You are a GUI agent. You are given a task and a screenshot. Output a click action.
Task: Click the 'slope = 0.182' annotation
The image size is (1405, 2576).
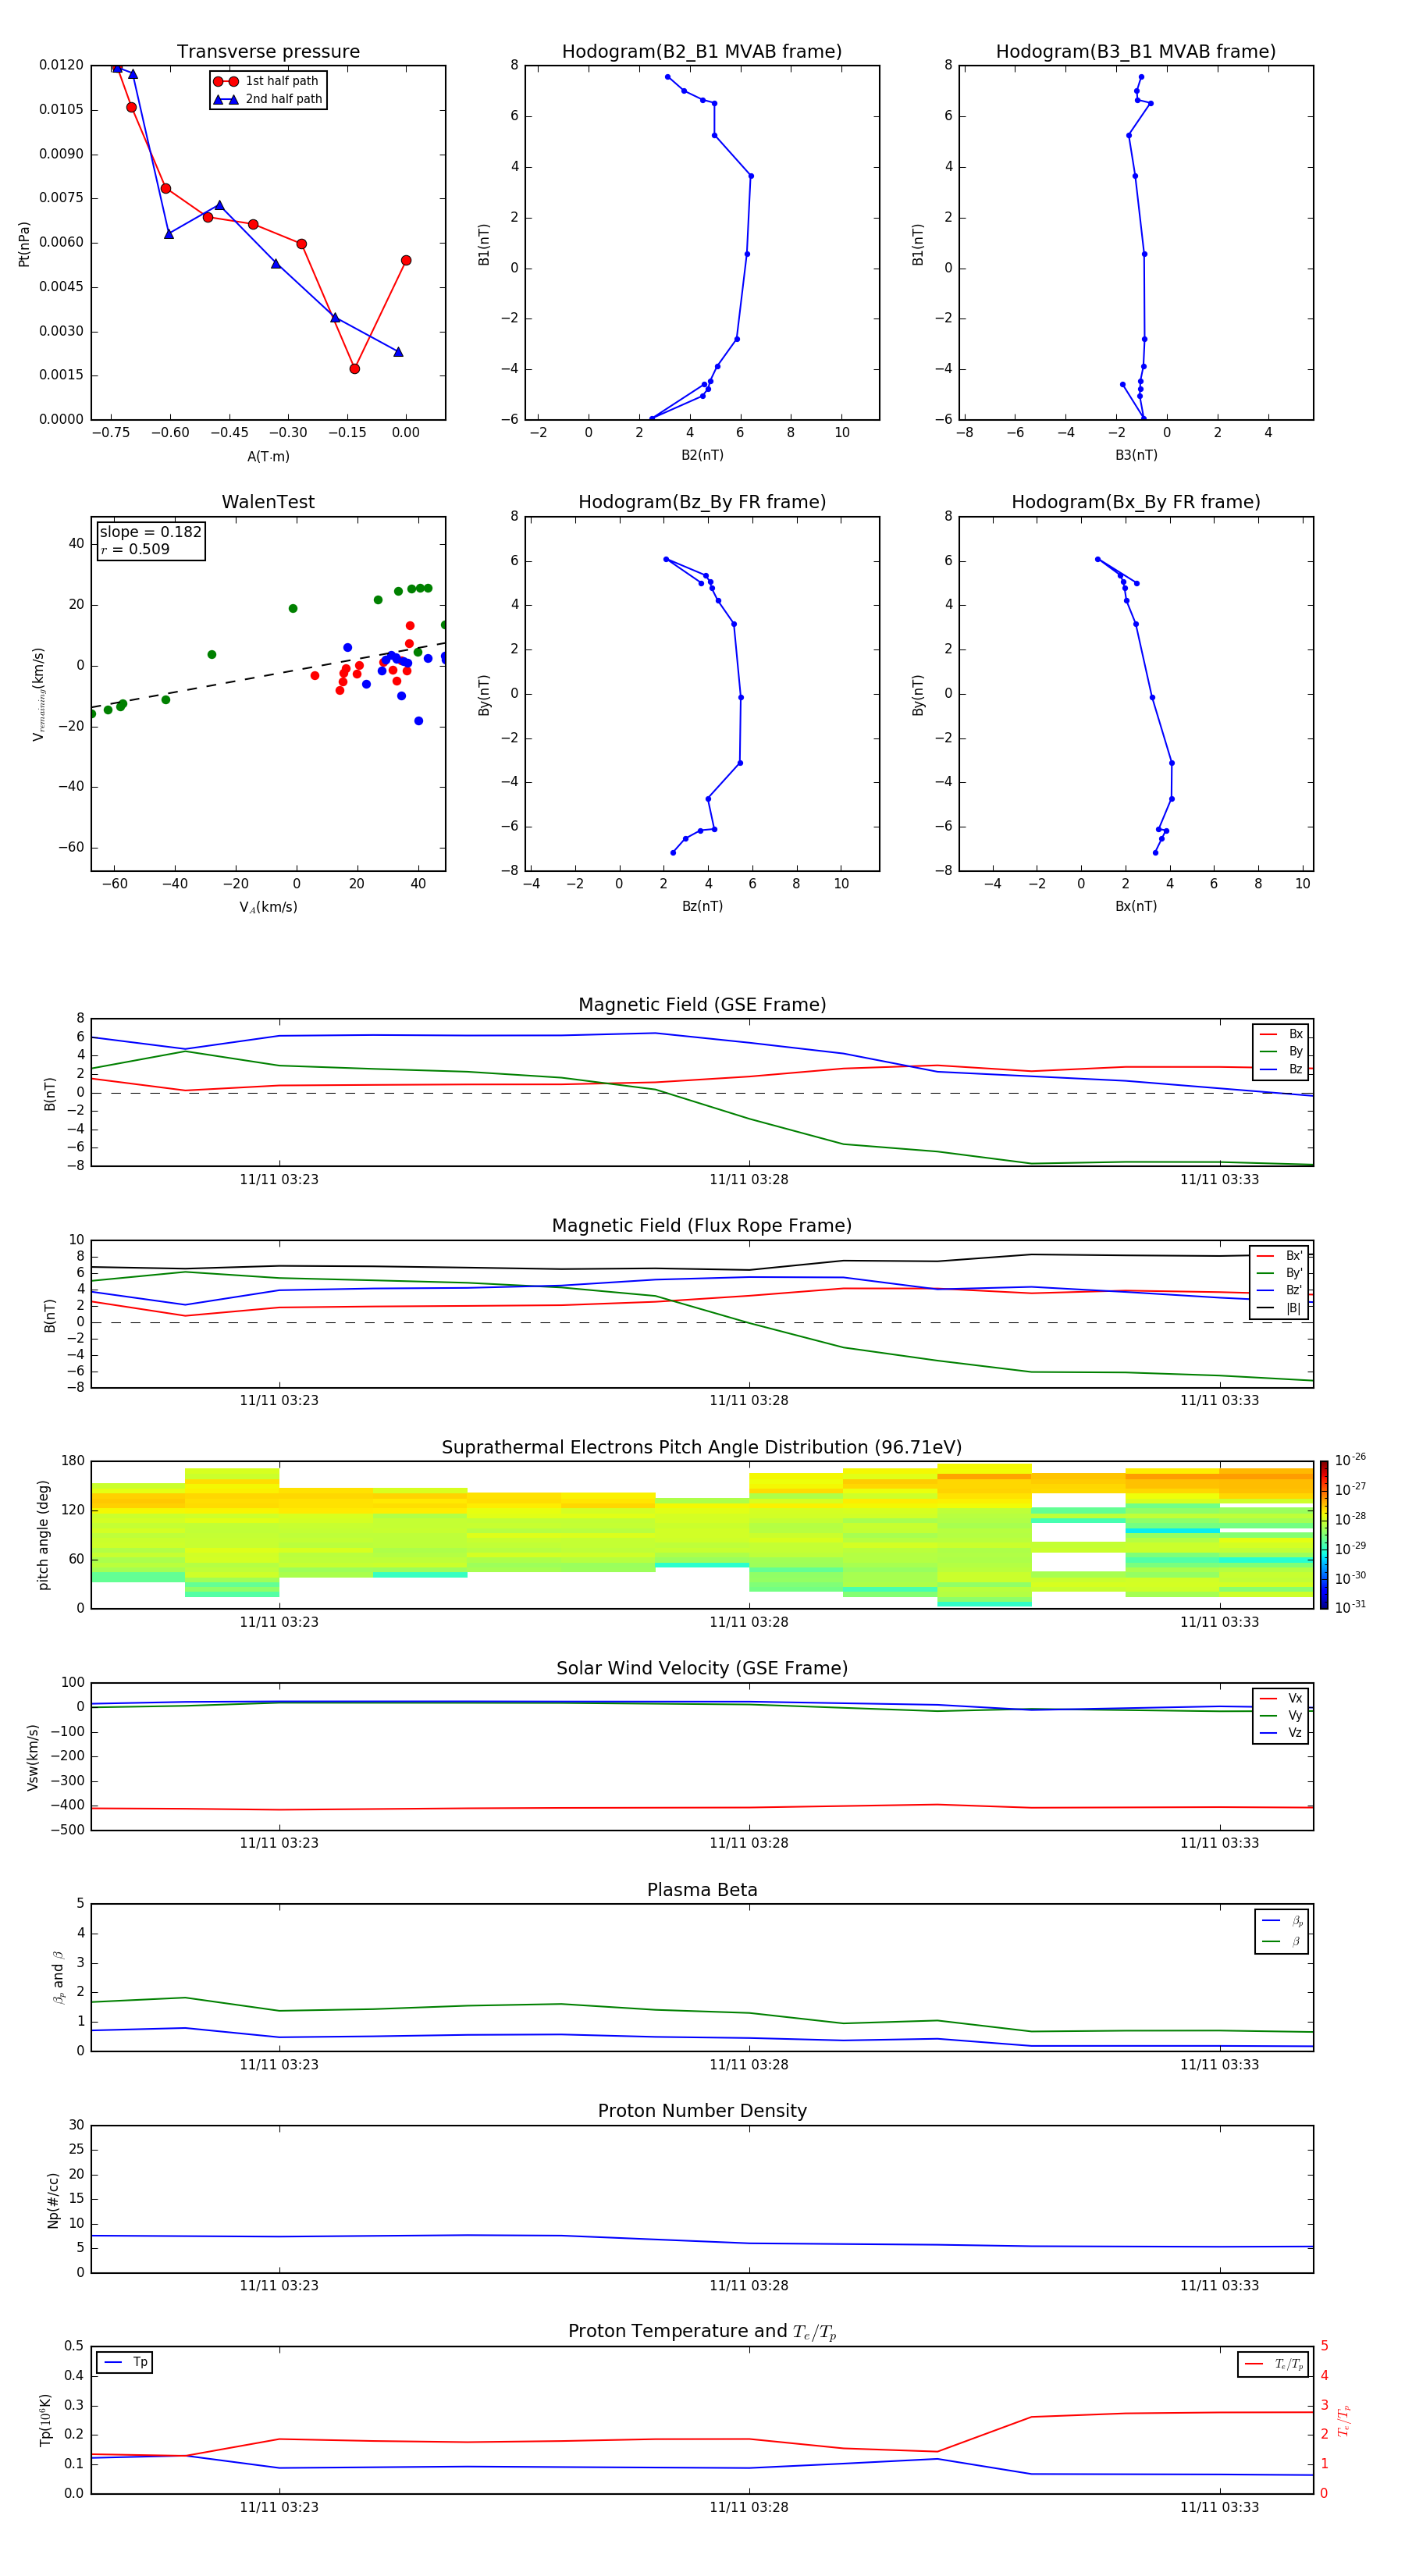point(150,532)
